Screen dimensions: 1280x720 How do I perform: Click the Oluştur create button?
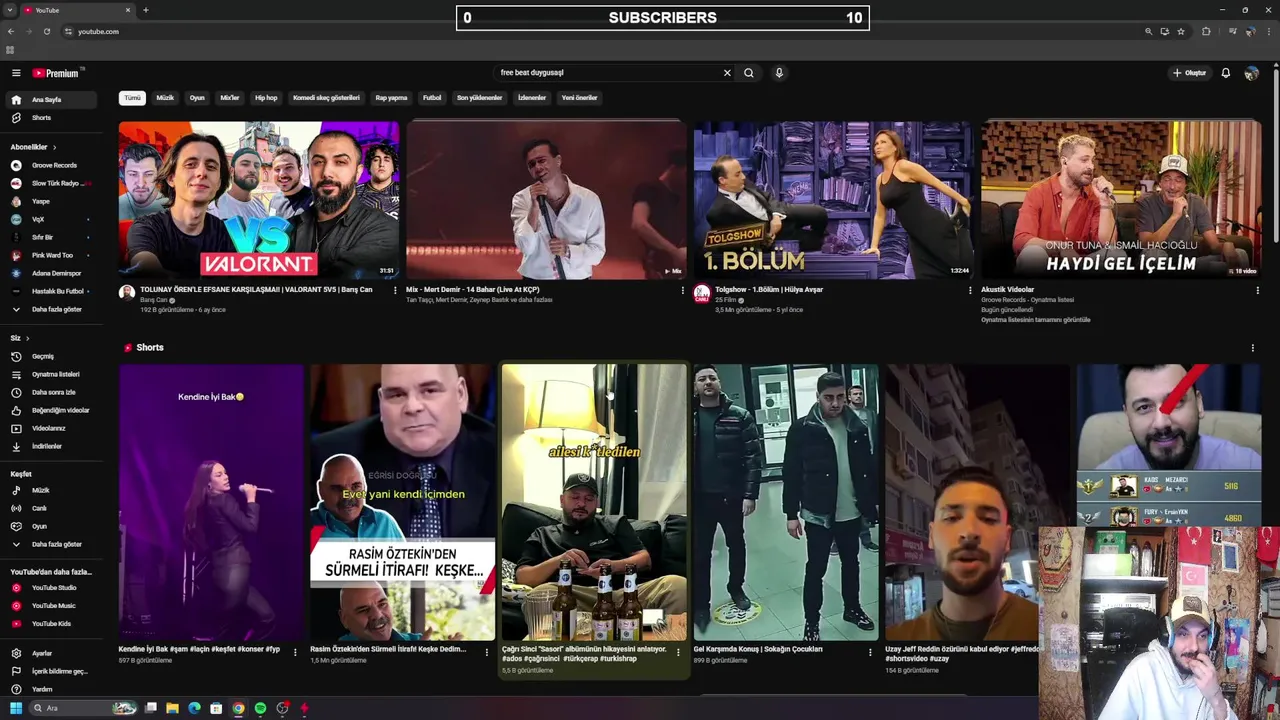[x=1189, y=73]
